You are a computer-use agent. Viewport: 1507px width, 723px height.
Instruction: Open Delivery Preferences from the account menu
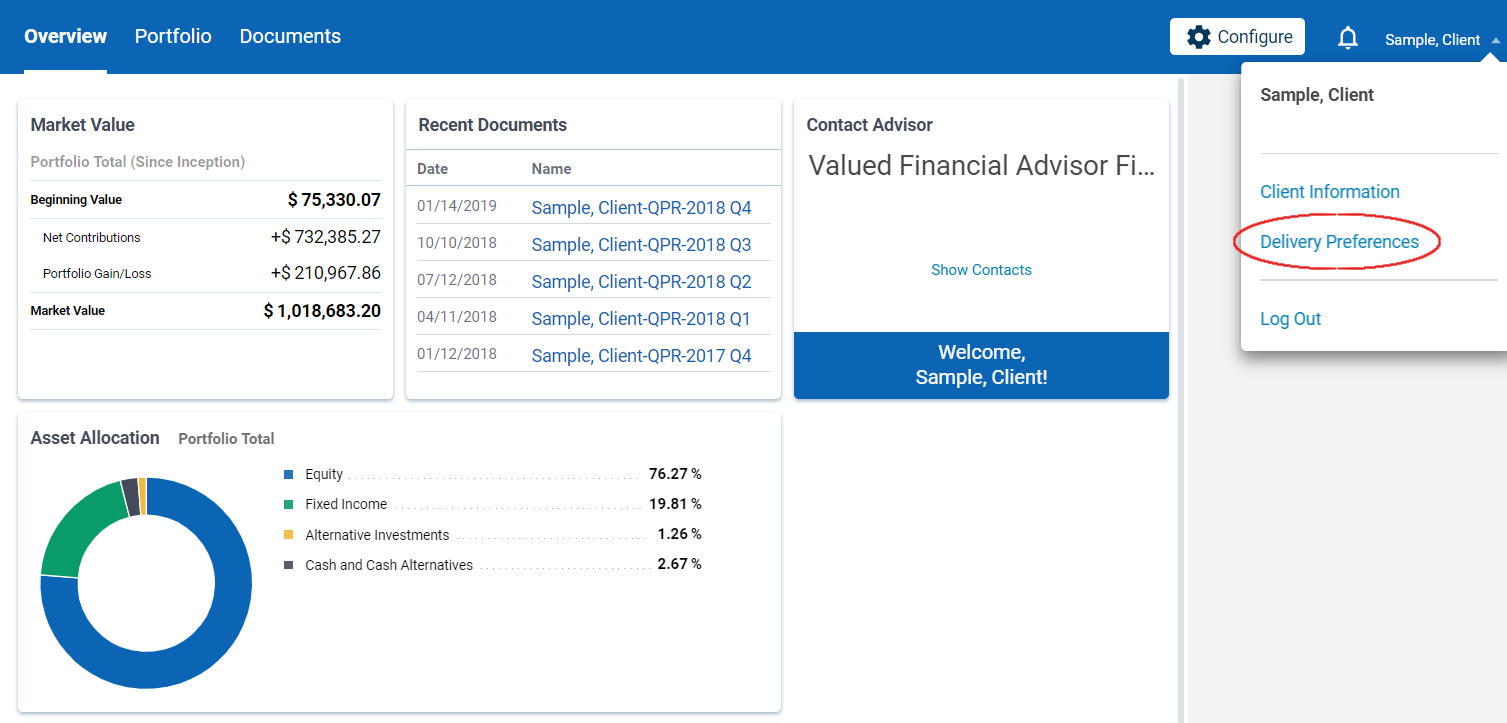click(1339, 241)
